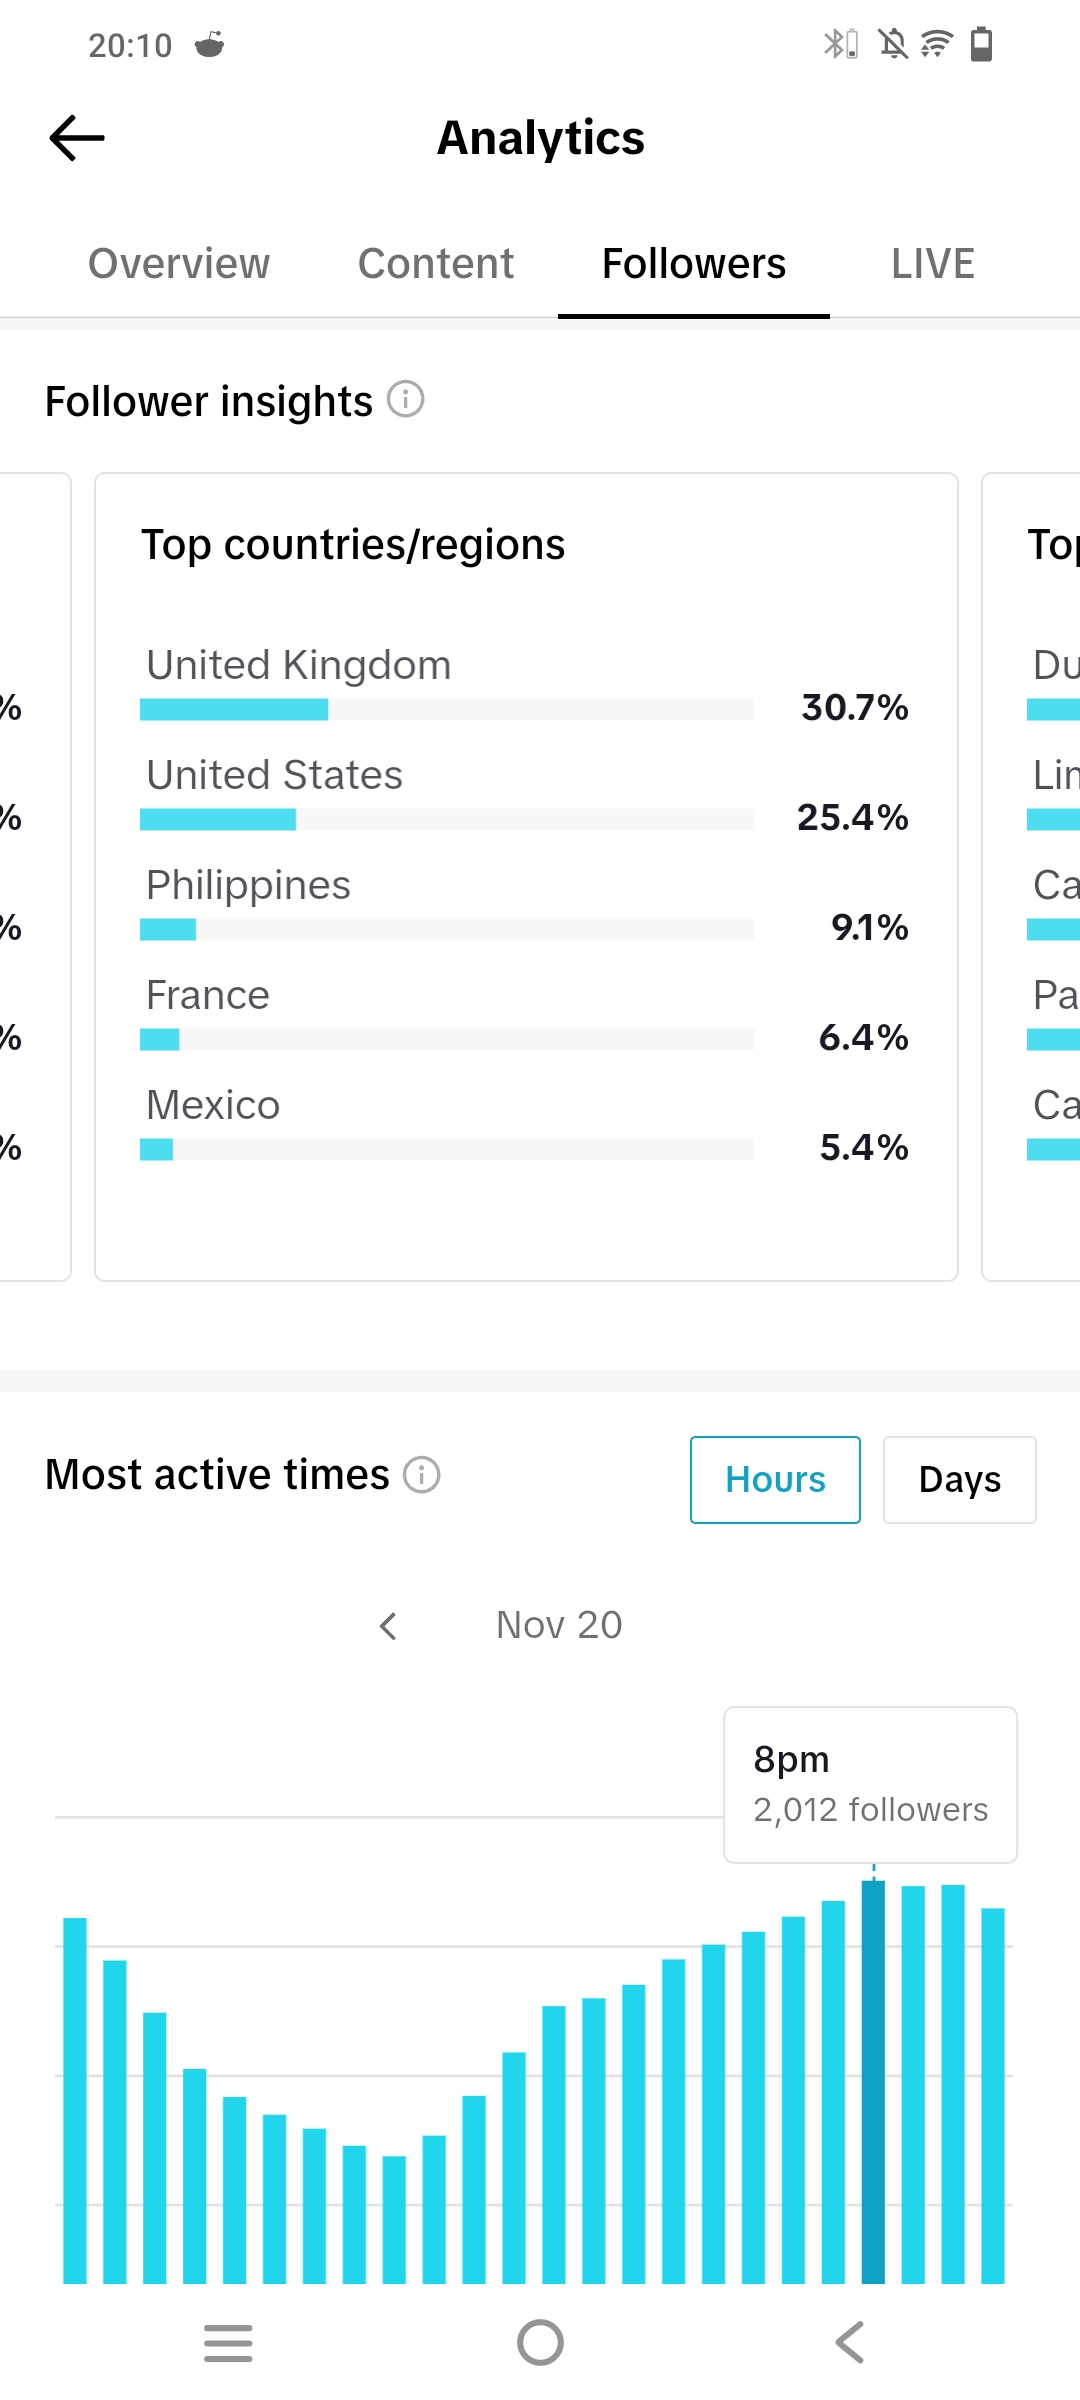The width and height of the screenshot is (1080, 2400).
Task: Switch active times to Hours
Action: pos(775,1480)
